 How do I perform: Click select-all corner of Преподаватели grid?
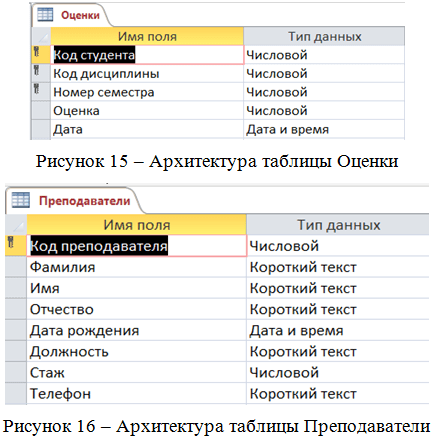coord(16,225)
